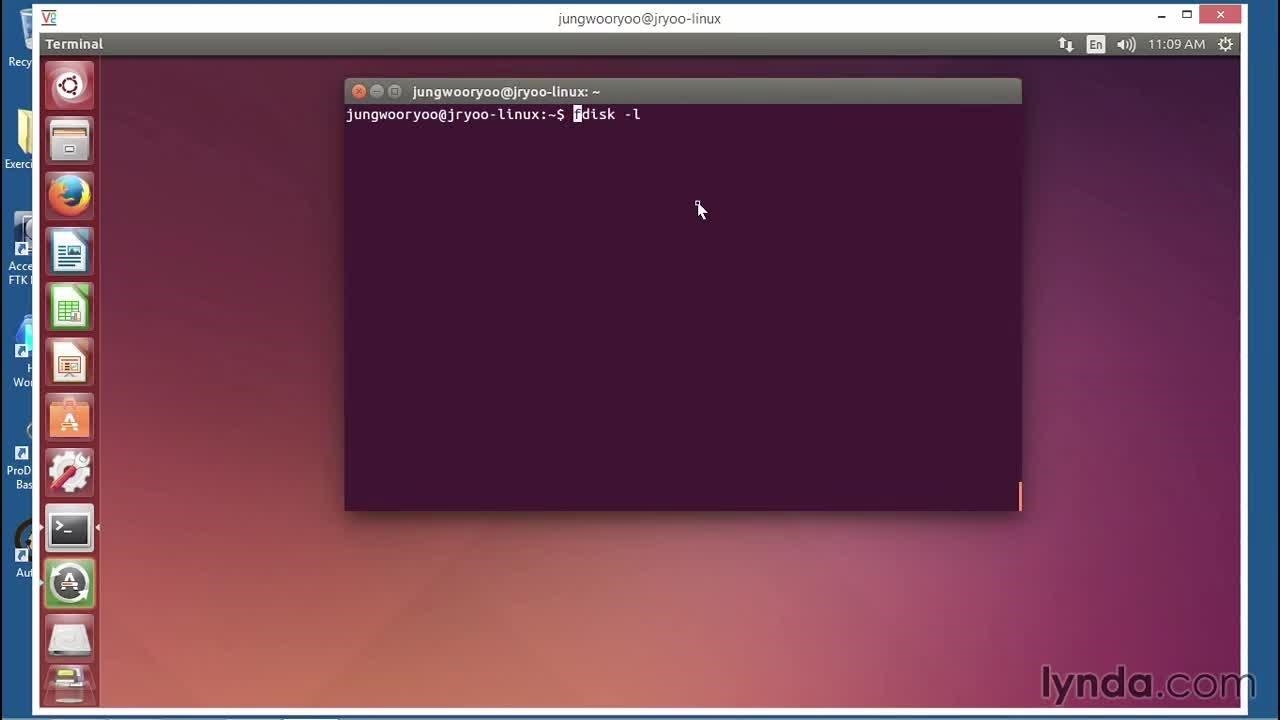Open LibreOffice Calc spreadsheet
Screen dimensions: 1280x720
pyautogui.click(x=69, y=307)
